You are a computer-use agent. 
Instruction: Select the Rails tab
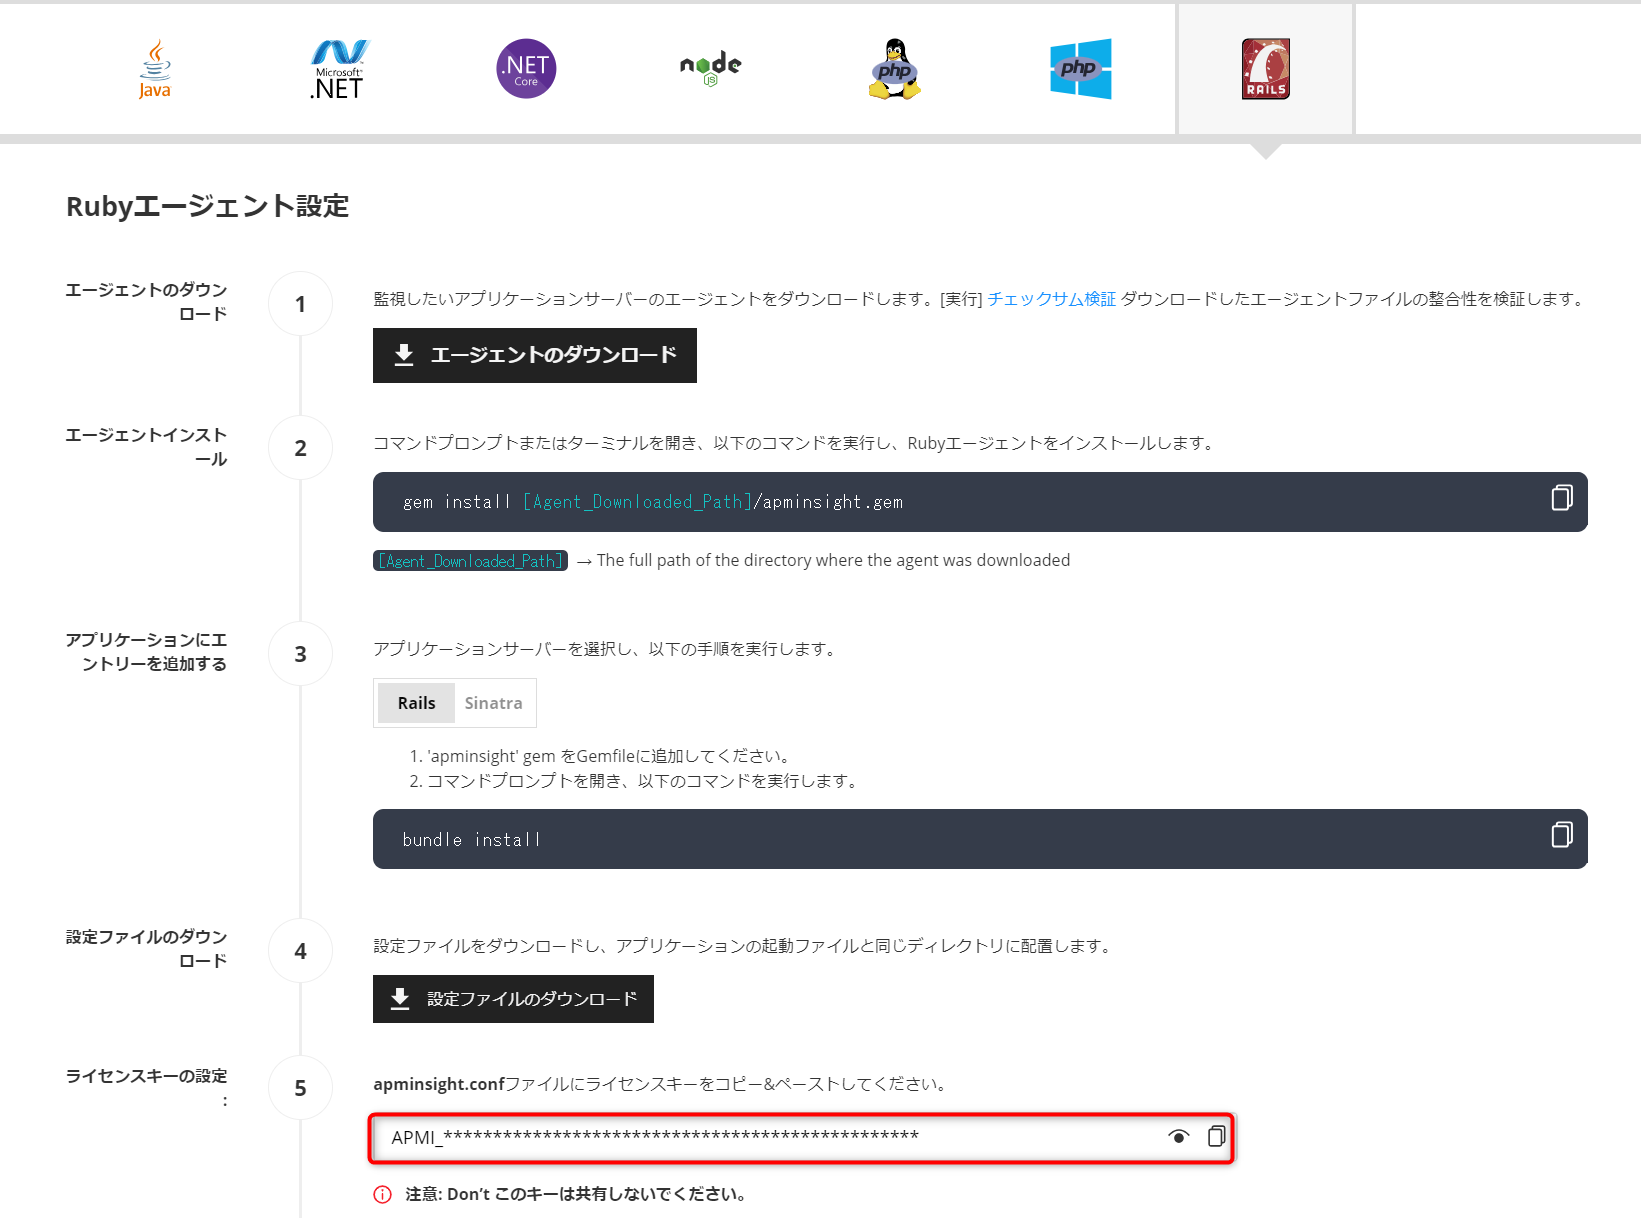point(415,702)
